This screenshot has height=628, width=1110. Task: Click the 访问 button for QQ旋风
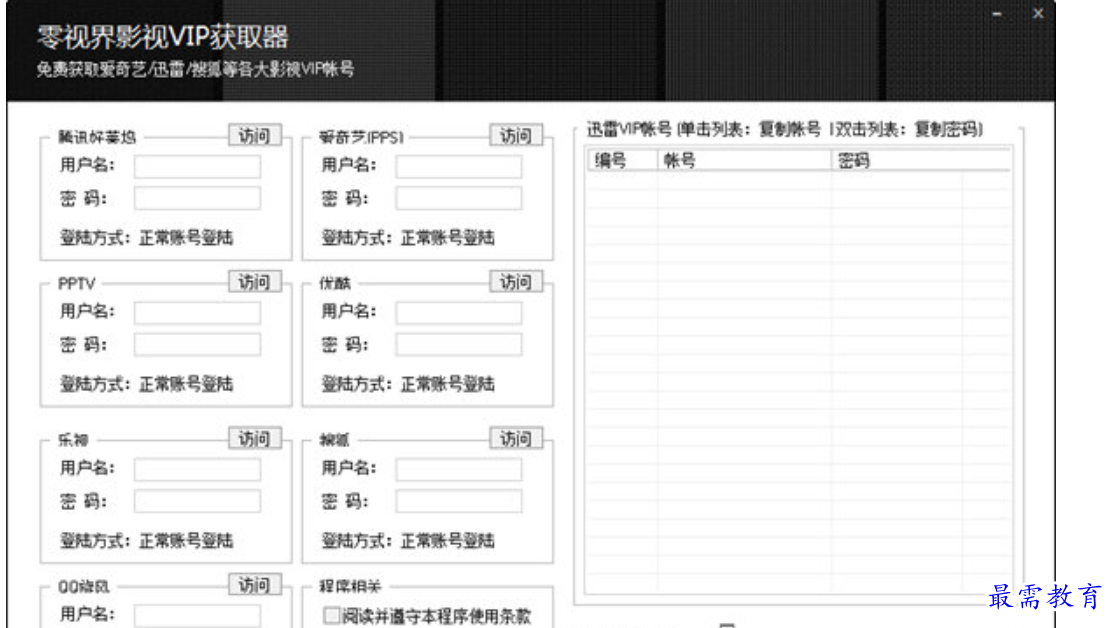pos(255,585)
